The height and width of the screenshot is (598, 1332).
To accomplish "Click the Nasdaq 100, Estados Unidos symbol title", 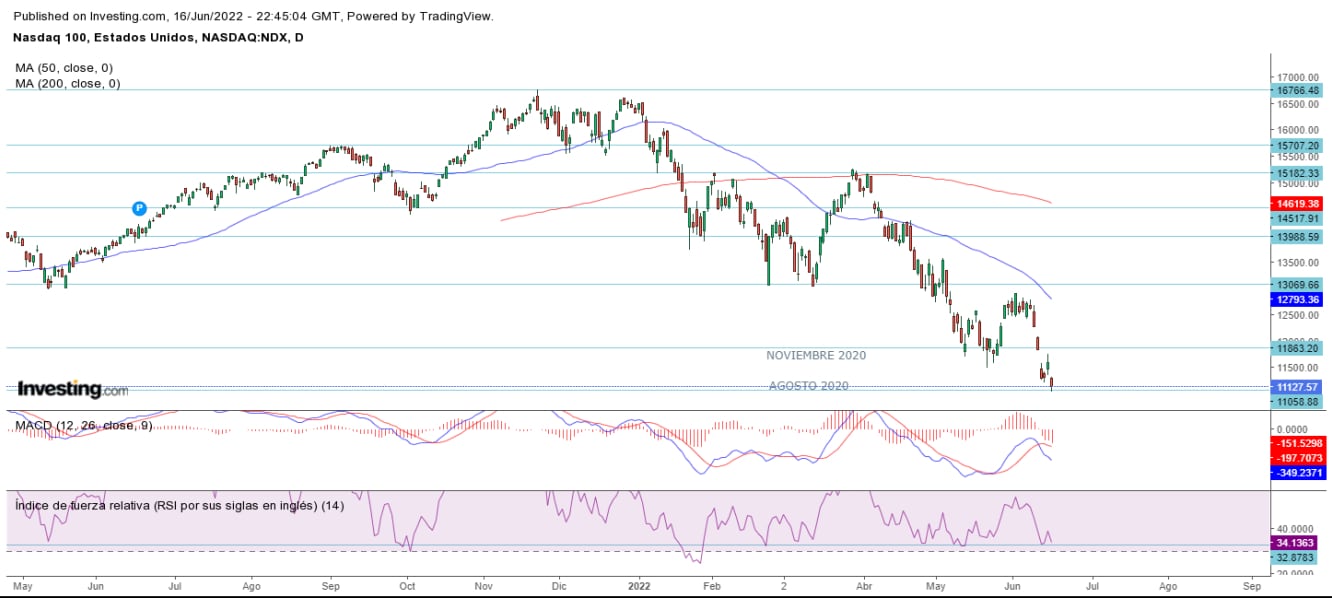I will pyautogui.click(x=158, y=37).
